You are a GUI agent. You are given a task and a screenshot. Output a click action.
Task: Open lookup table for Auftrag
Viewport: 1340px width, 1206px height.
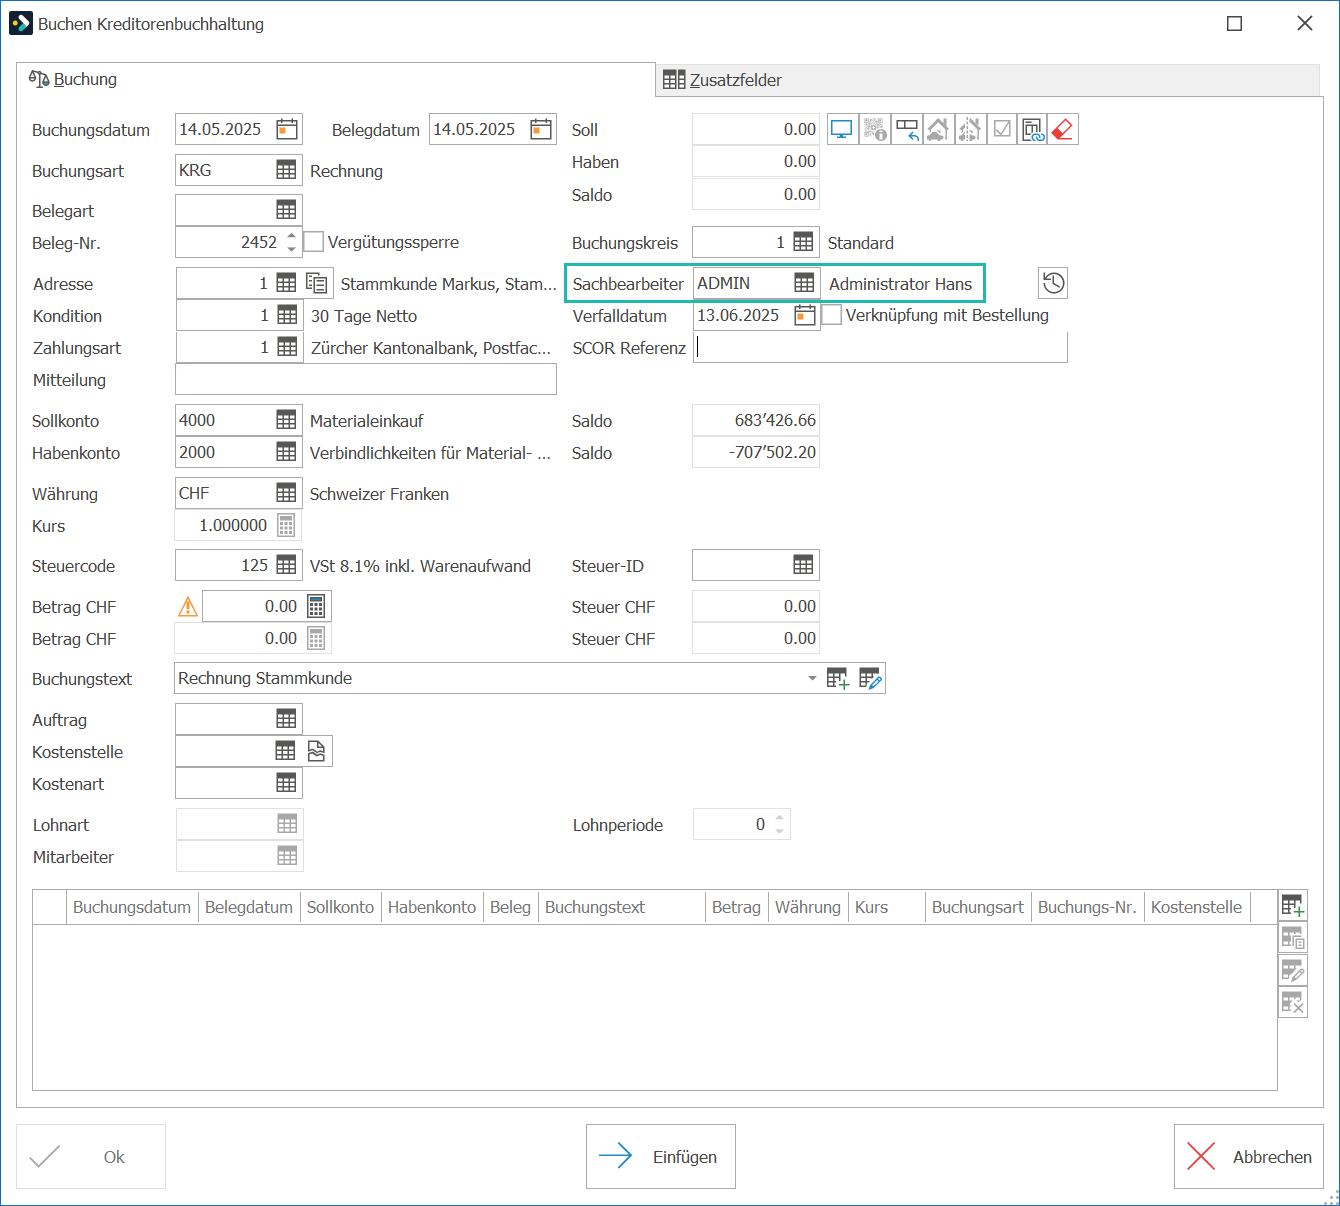(x=286, y=719)
